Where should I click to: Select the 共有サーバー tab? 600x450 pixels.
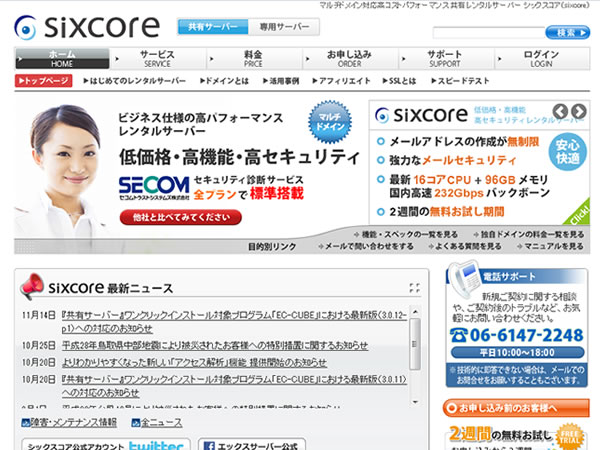click(213, 27)
